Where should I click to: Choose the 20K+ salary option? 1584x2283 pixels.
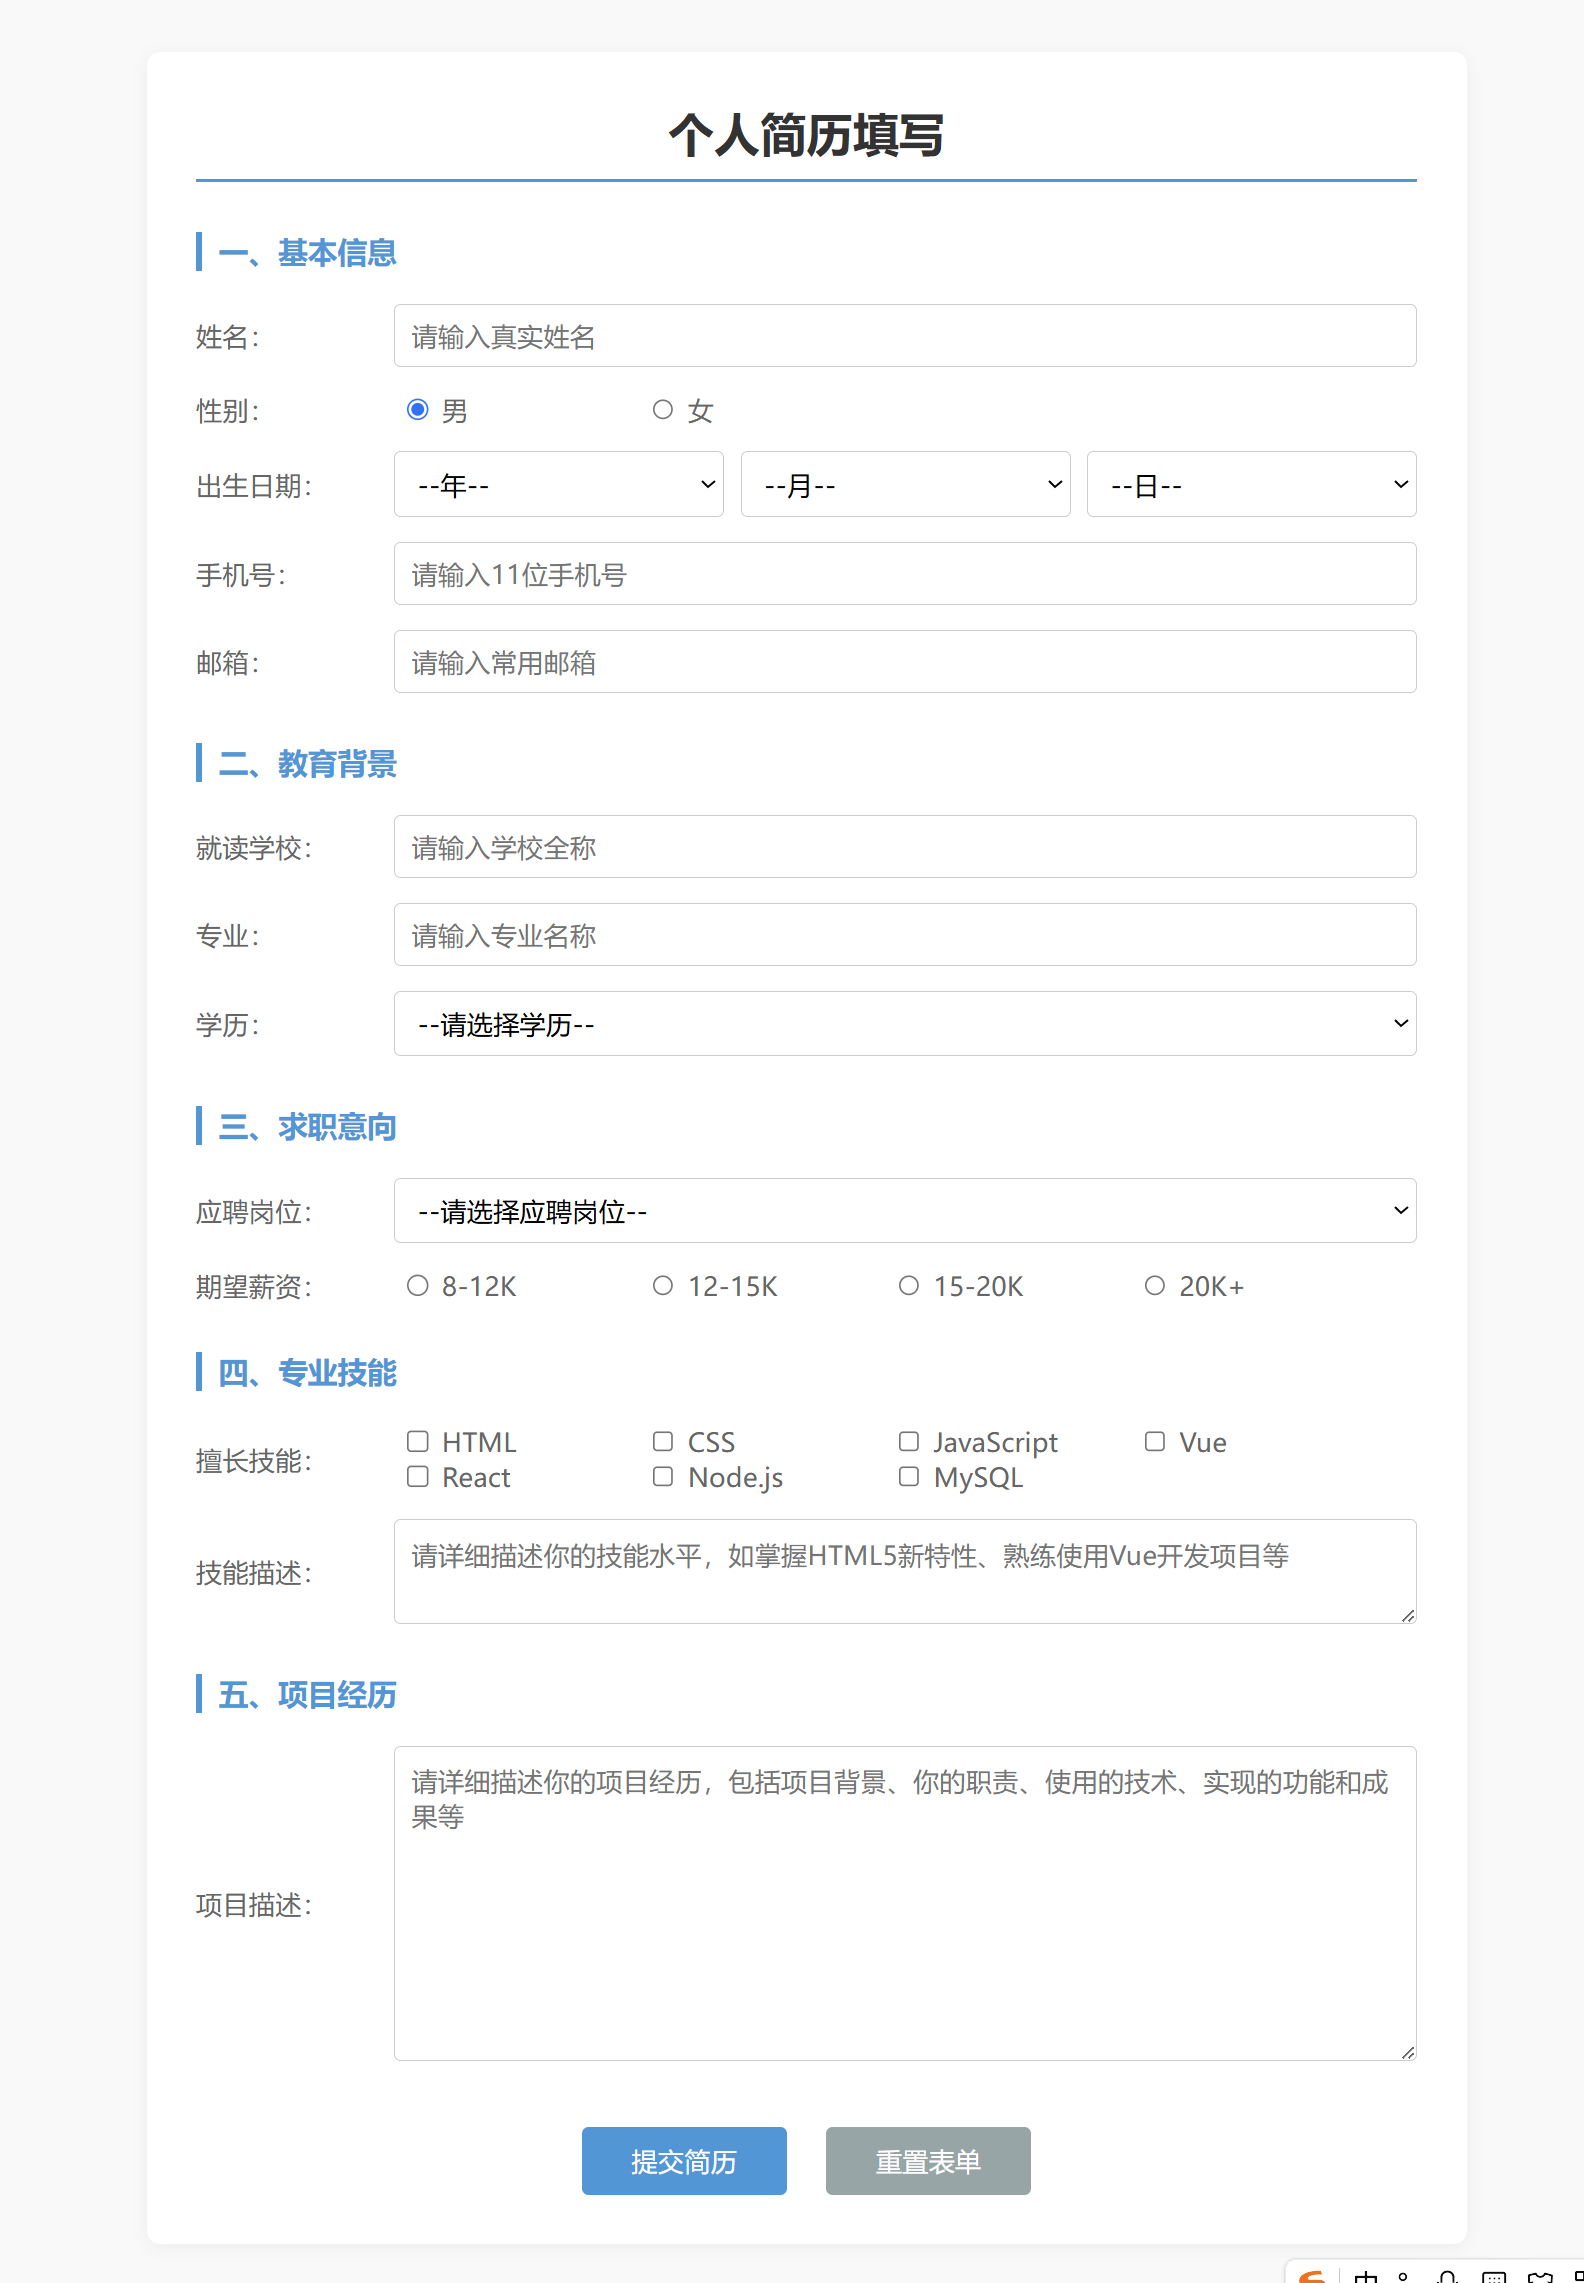point(1155,1286)
